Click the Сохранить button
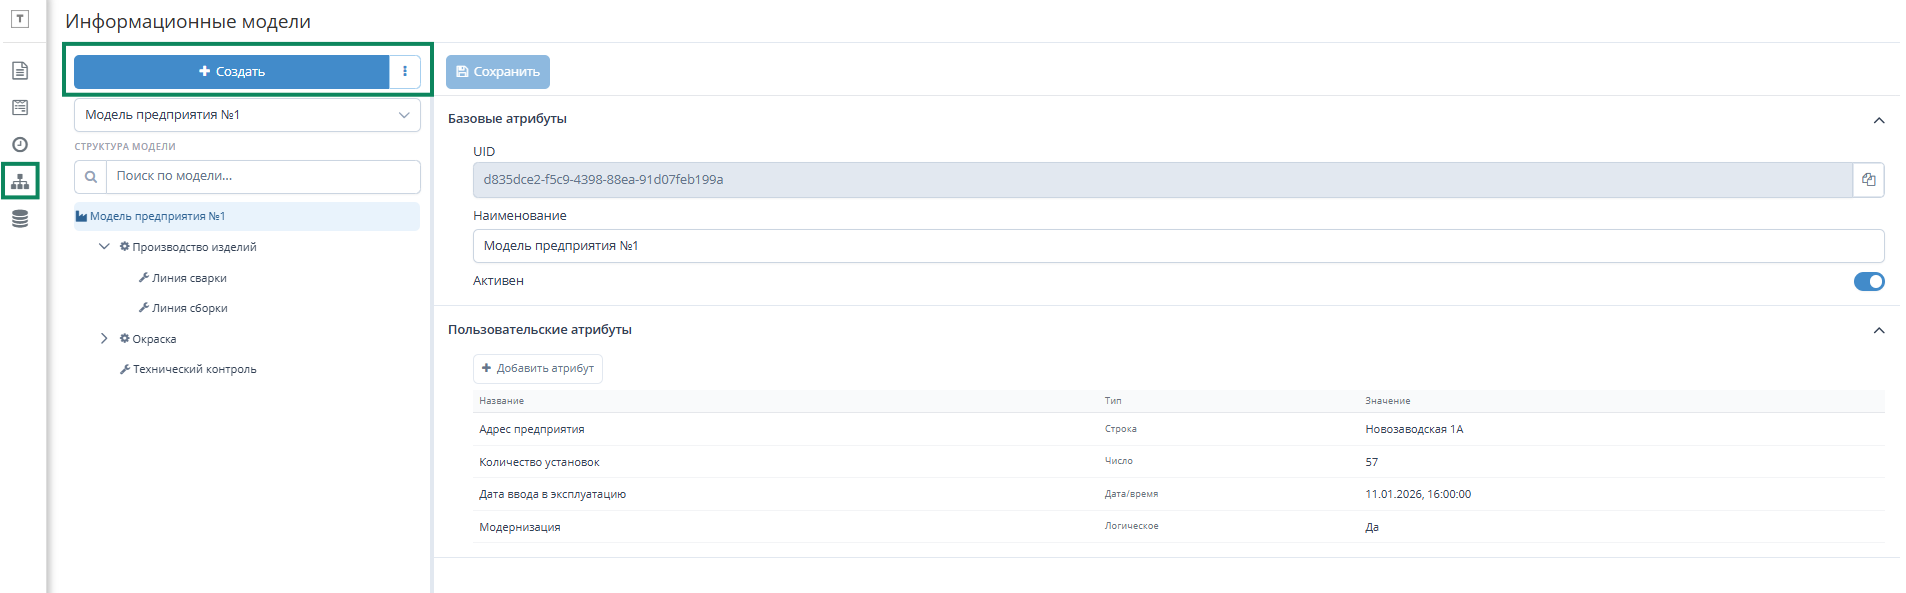Screen dimensions: 1906x593 click(x=498, y=71)
